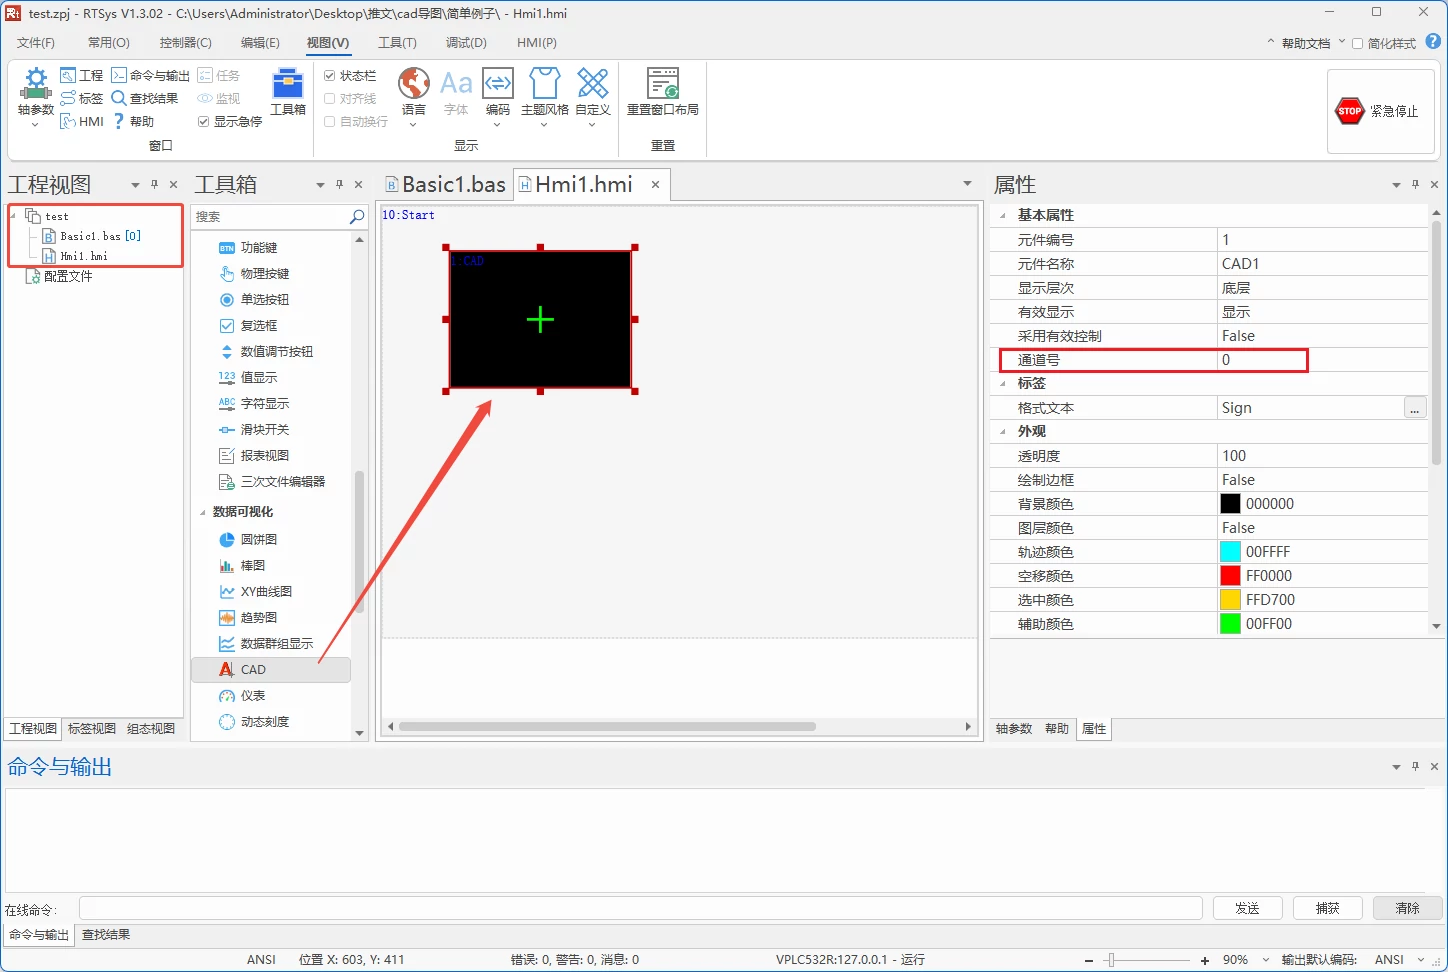Click the 捕获 capture button
The width and height of the screenshot is (1448, 972).
pyautogui.click(x=1327, y=908)
